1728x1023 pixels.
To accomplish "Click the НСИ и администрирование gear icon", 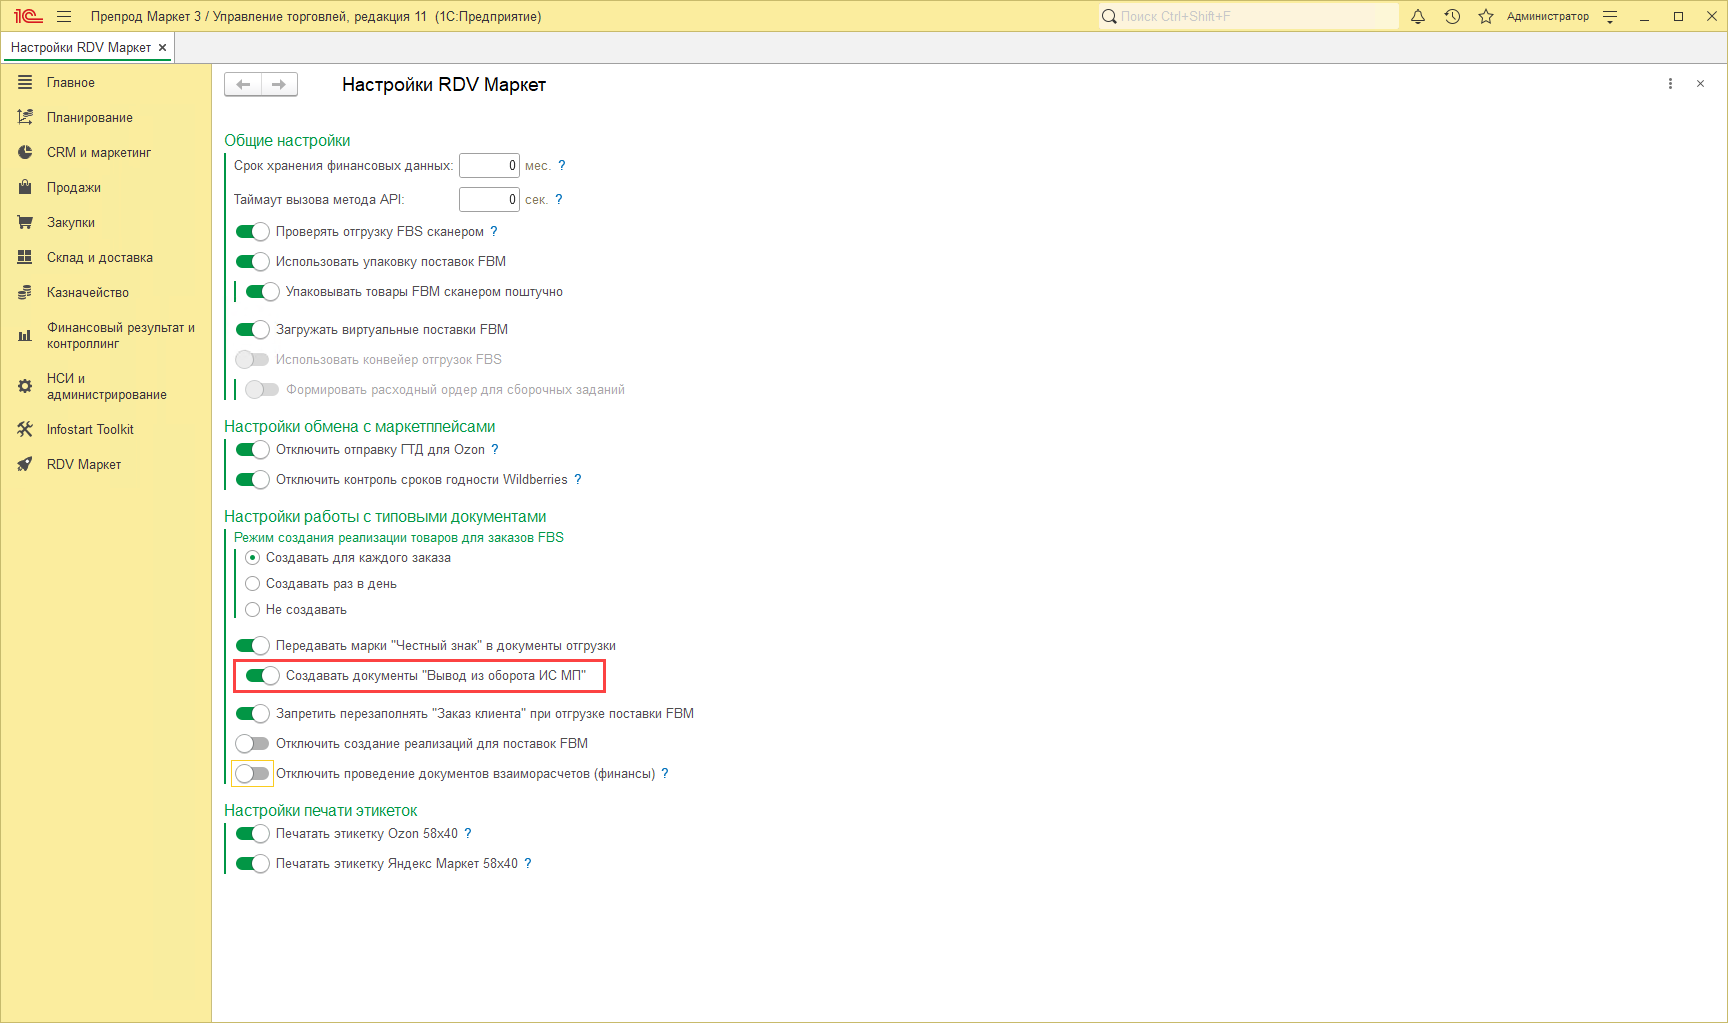I will tap(25, 386).
